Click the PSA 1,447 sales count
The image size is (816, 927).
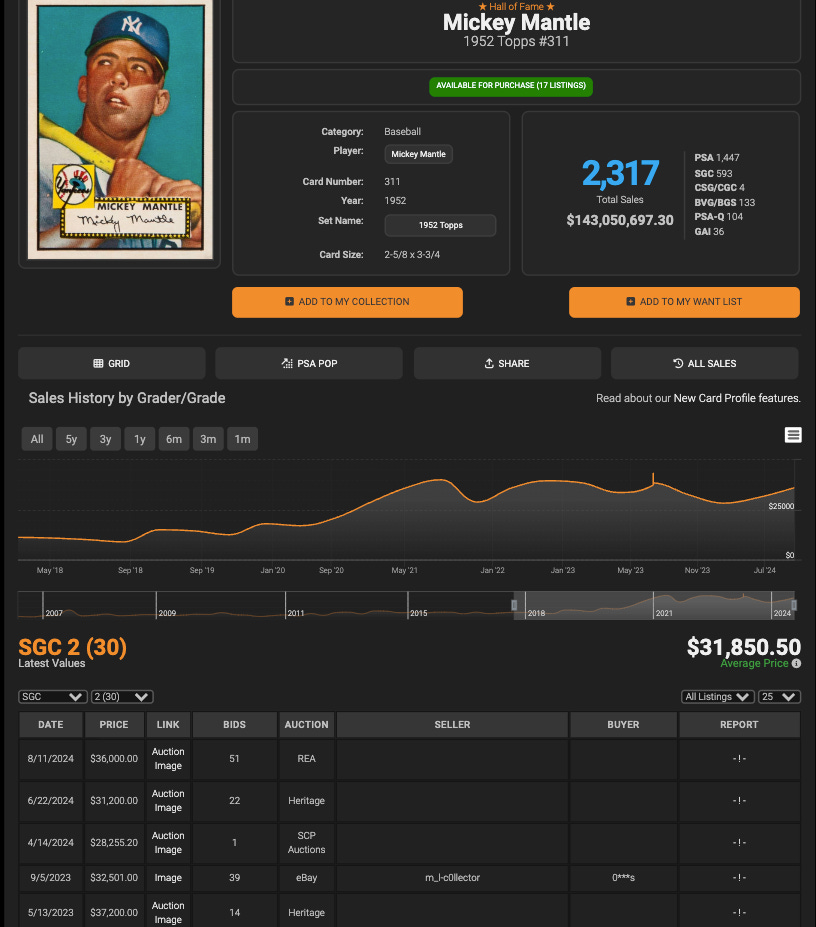coord(717,158)
